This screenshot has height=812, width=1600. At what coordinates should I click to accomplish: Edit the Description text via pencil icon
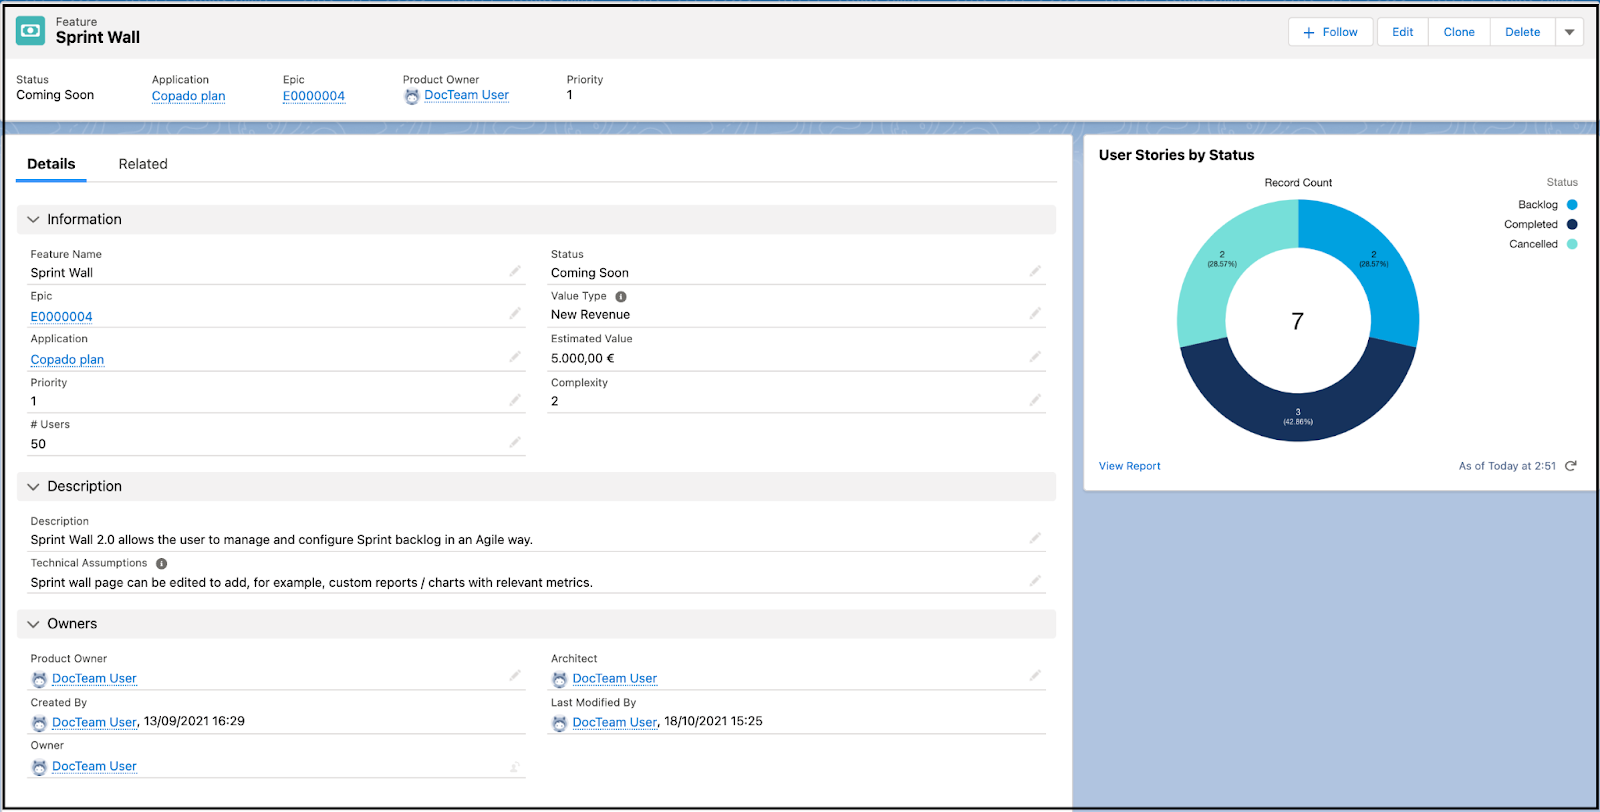[x=1035, y=538]
